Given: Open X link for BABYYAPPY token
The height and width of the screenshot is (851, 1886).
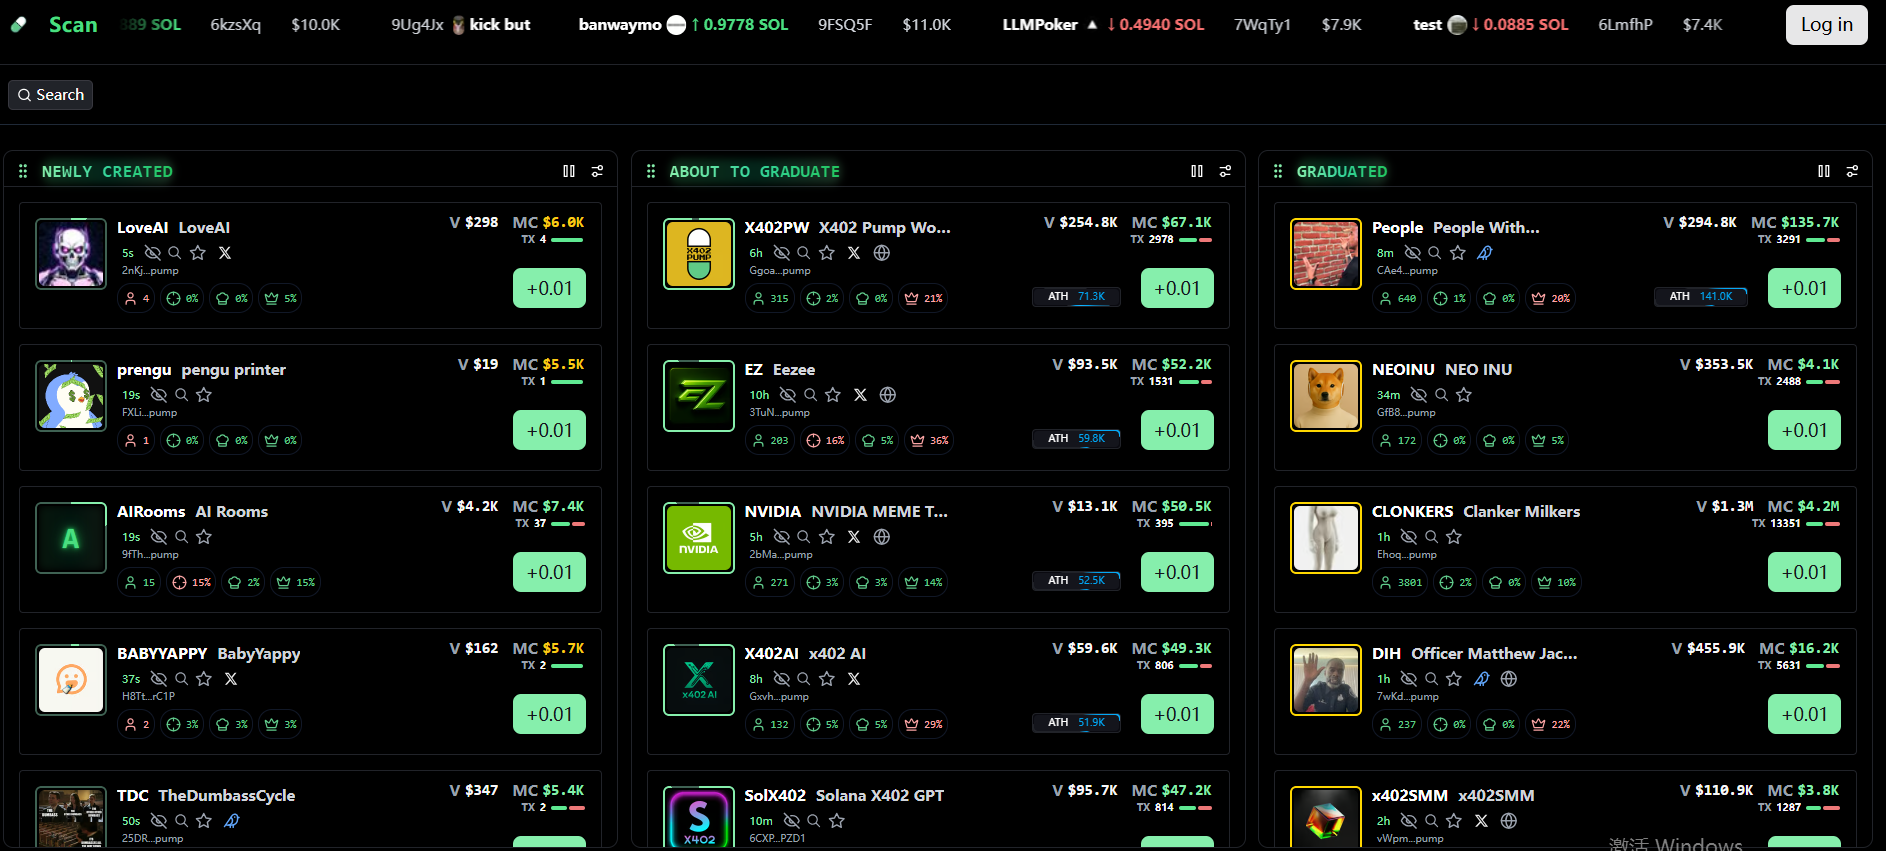Looking at the screenshot, I should (231, 679).
